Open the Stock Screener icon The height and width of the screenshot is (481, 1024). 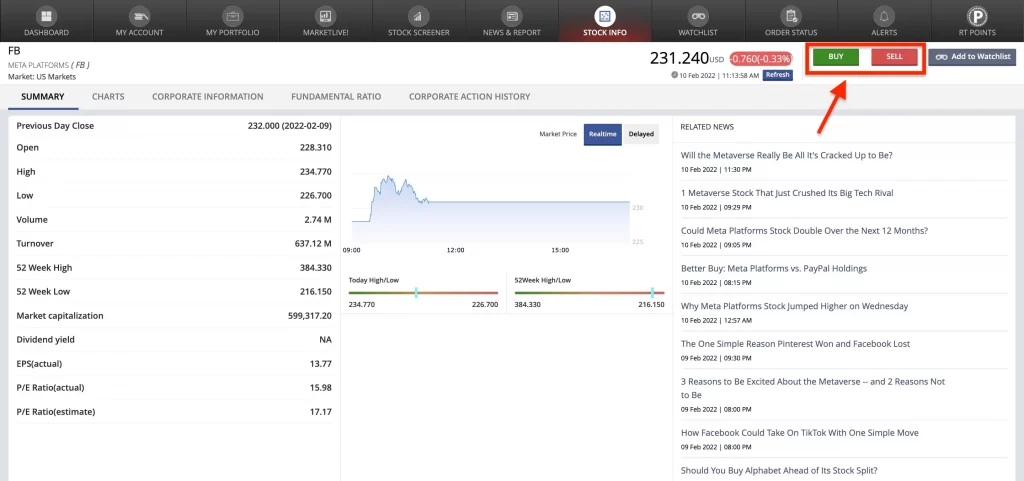click(x=418, y=16)
